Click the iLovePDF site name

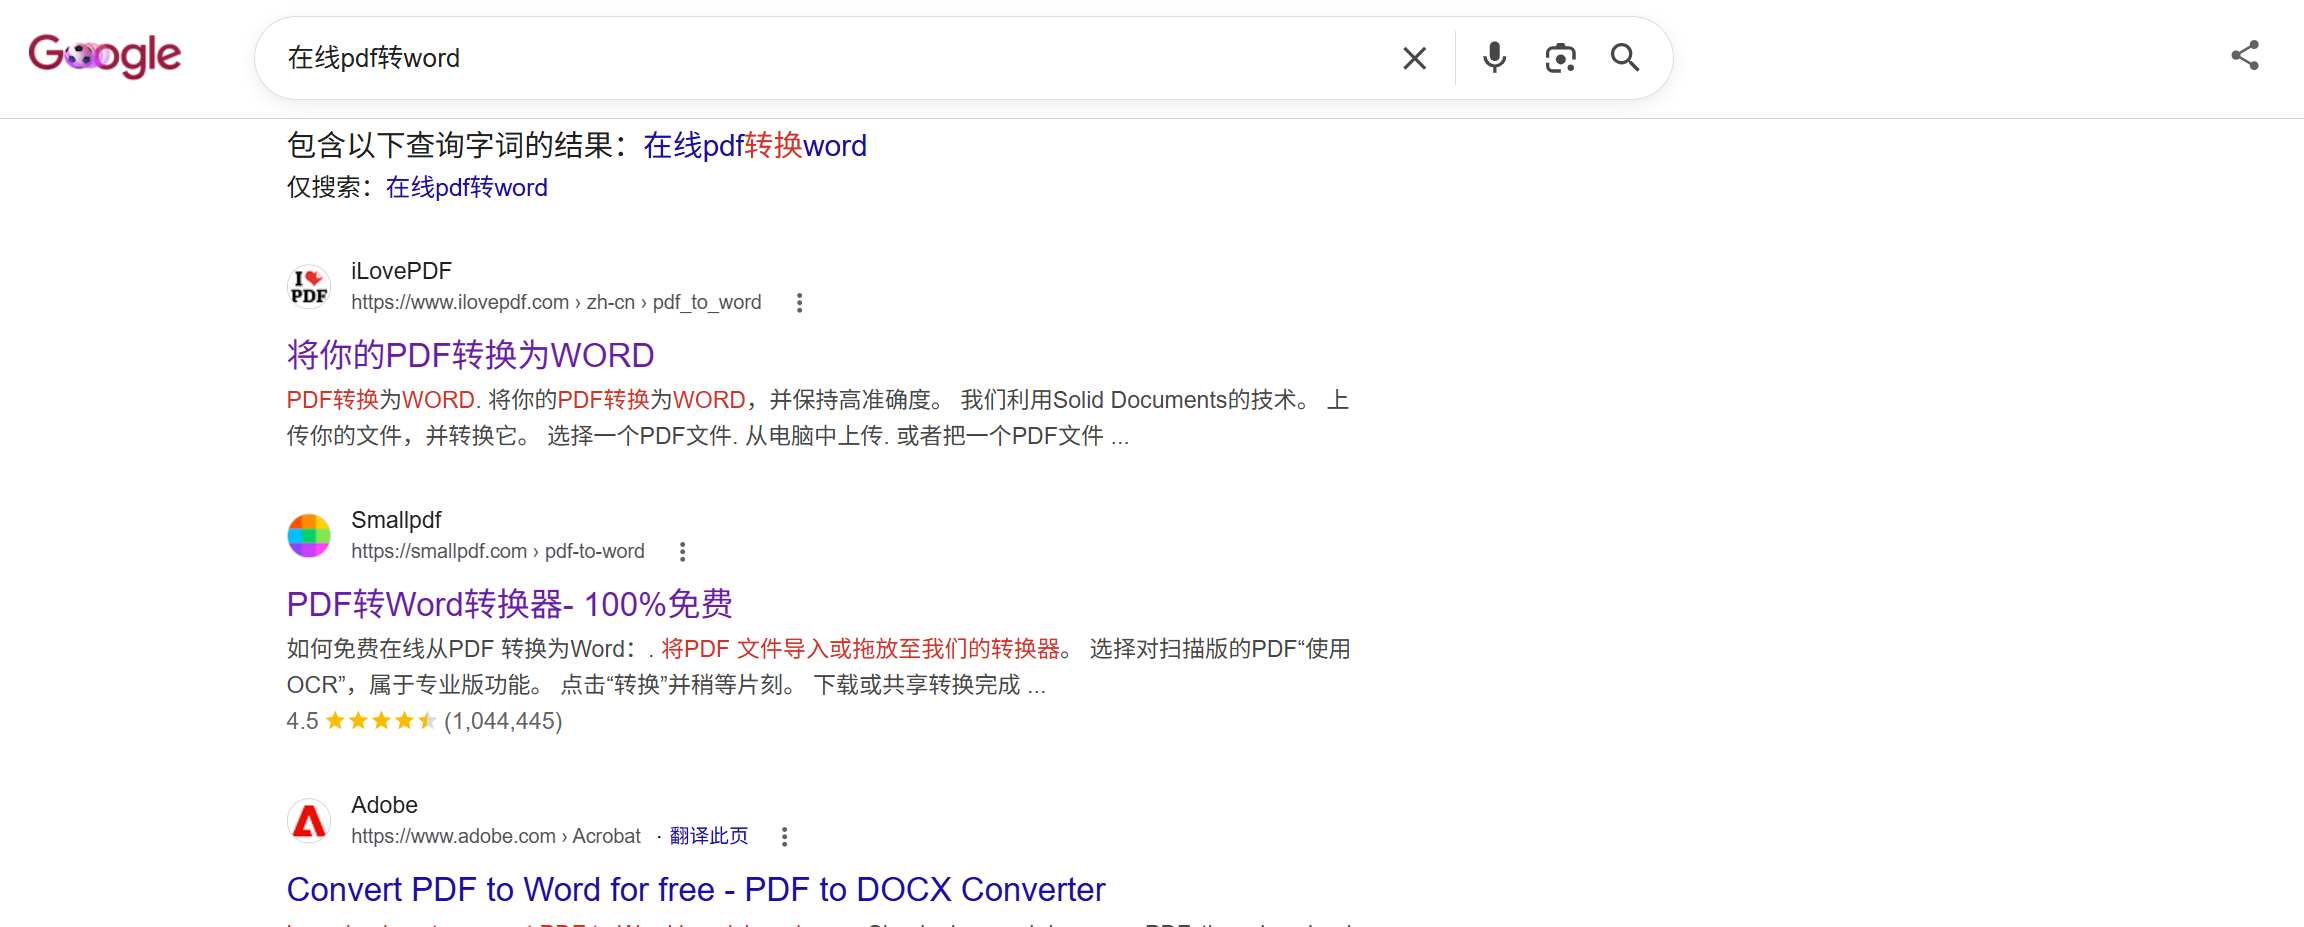tap(401, 271)
